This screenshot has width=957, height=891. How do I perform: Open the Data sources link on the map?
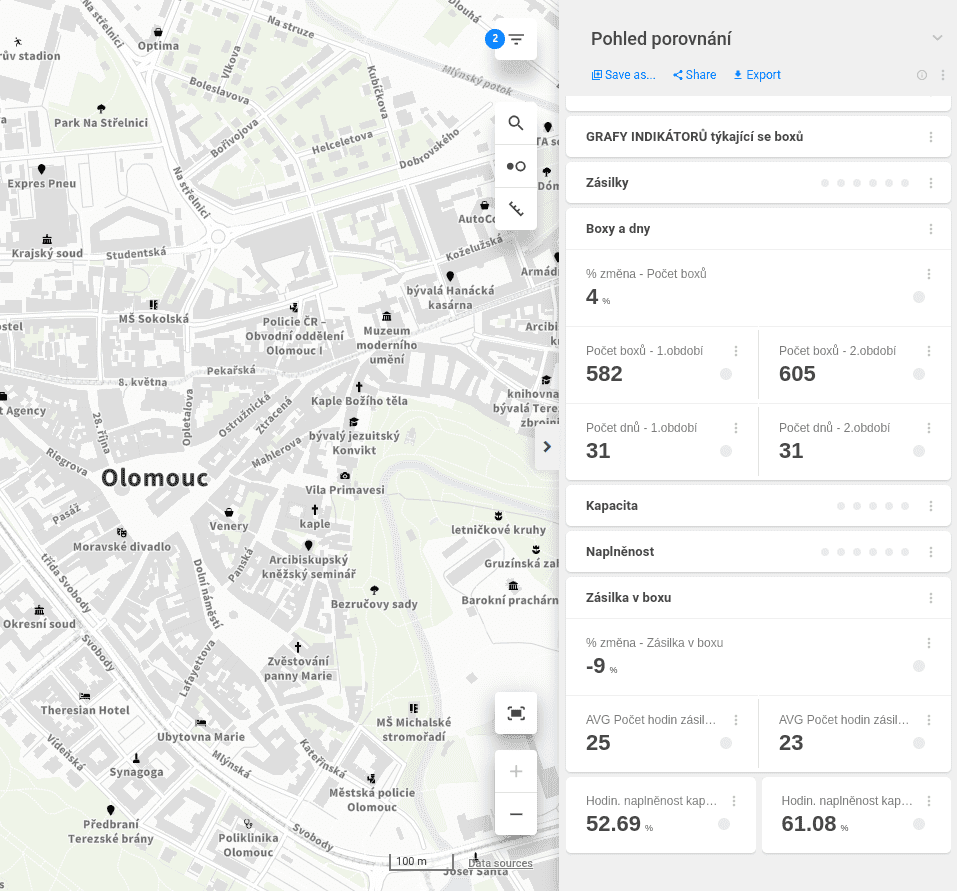click(500, 862)
